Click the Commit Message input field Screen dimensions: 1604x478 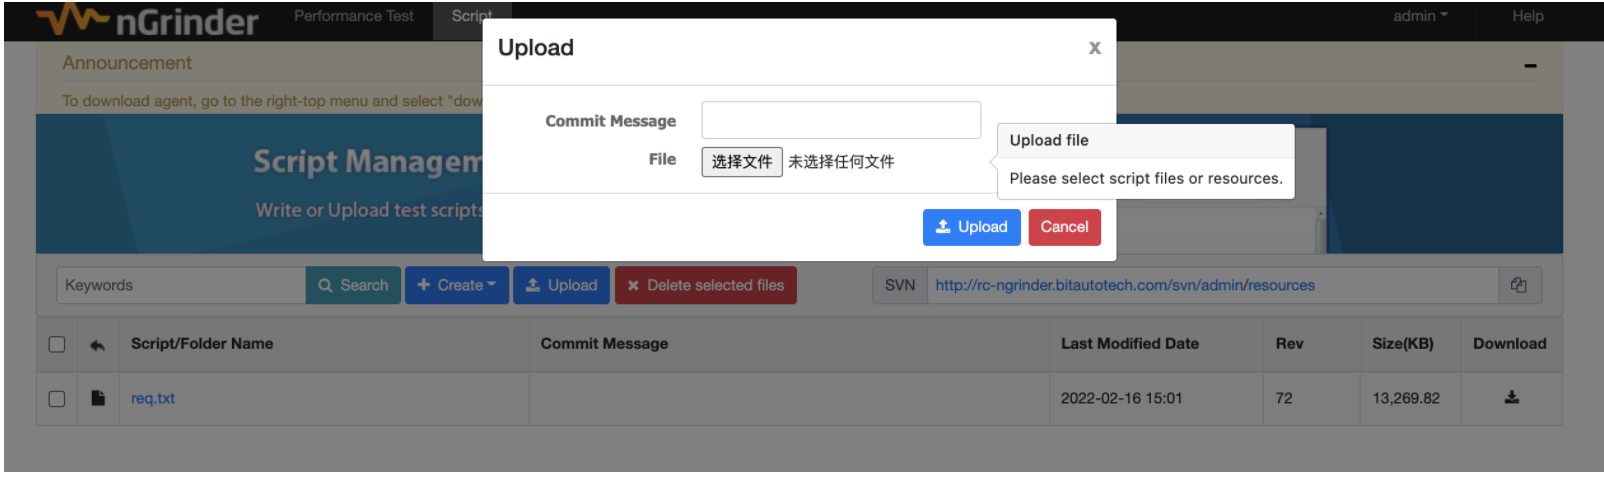click(x=840, y=120)
